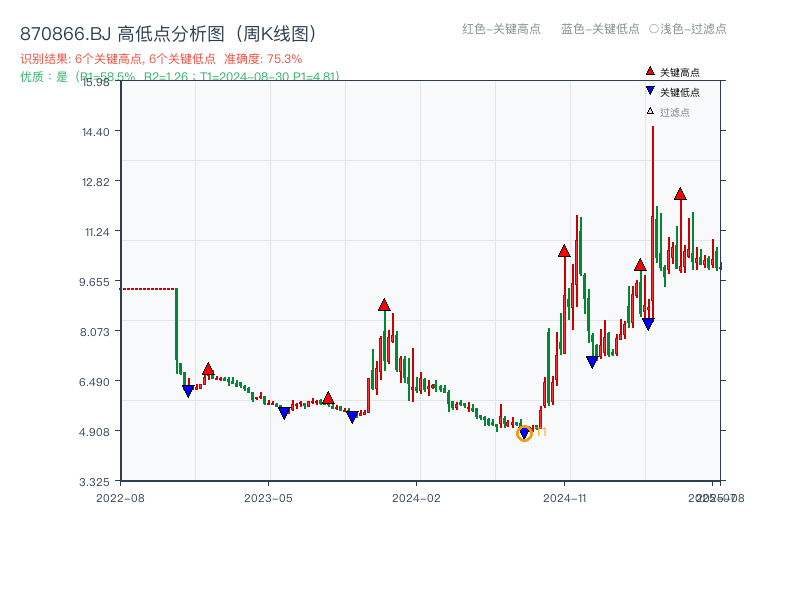
Task: Click the orange circled low point on the chart
Action: [x=524, y=432]
